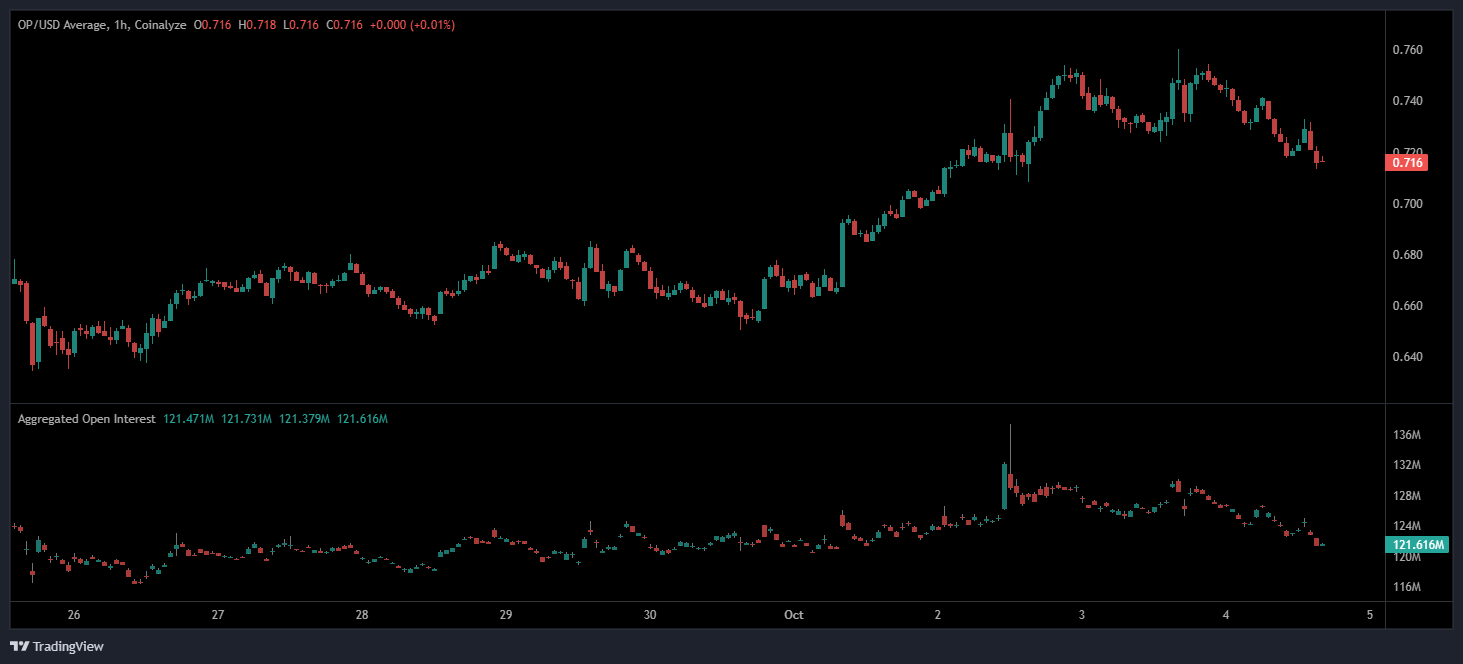This screenshot has height=664, width=1463.
Task: Click the 0.760 price axis label
Action: click(1407, 50)
